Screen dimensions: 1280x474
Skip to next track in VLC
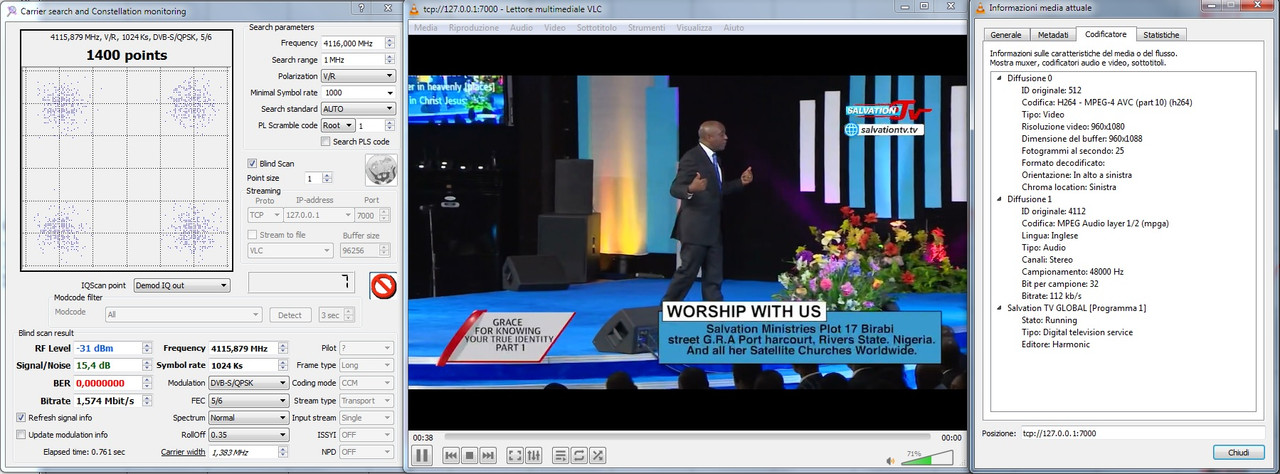[488, 455]
